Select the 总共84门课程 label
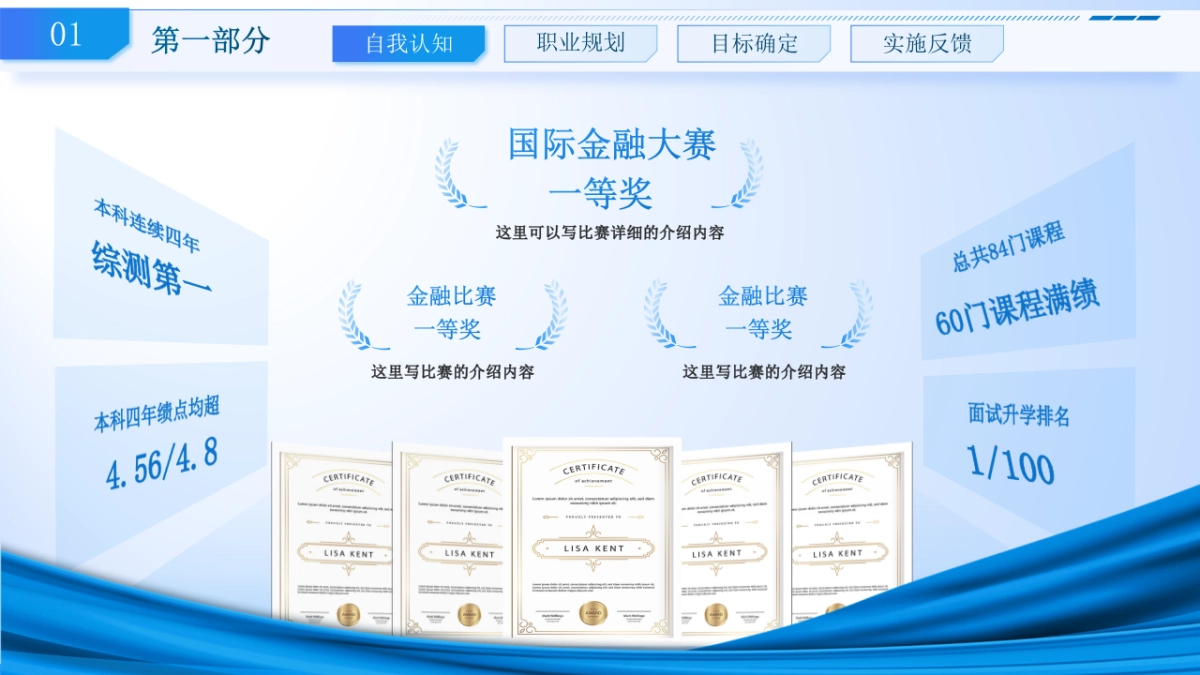The width and height of the screenshot is (1200, 675). (x=1007, y=247)
